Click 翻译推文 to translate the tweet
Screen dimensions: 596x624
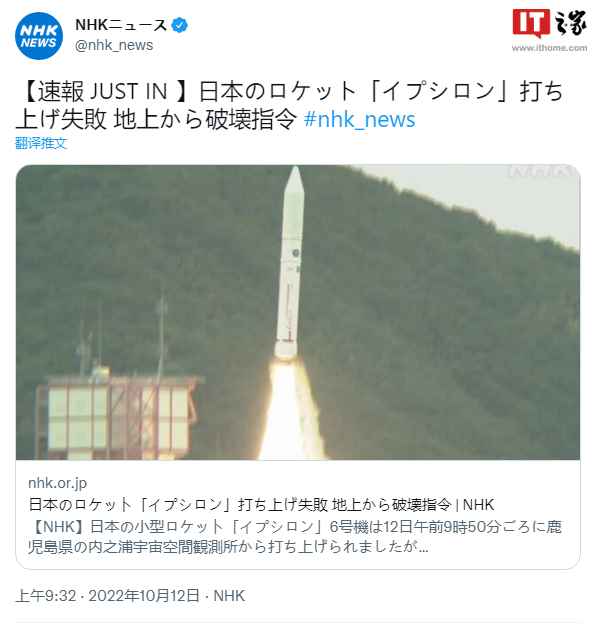[41, 143]
